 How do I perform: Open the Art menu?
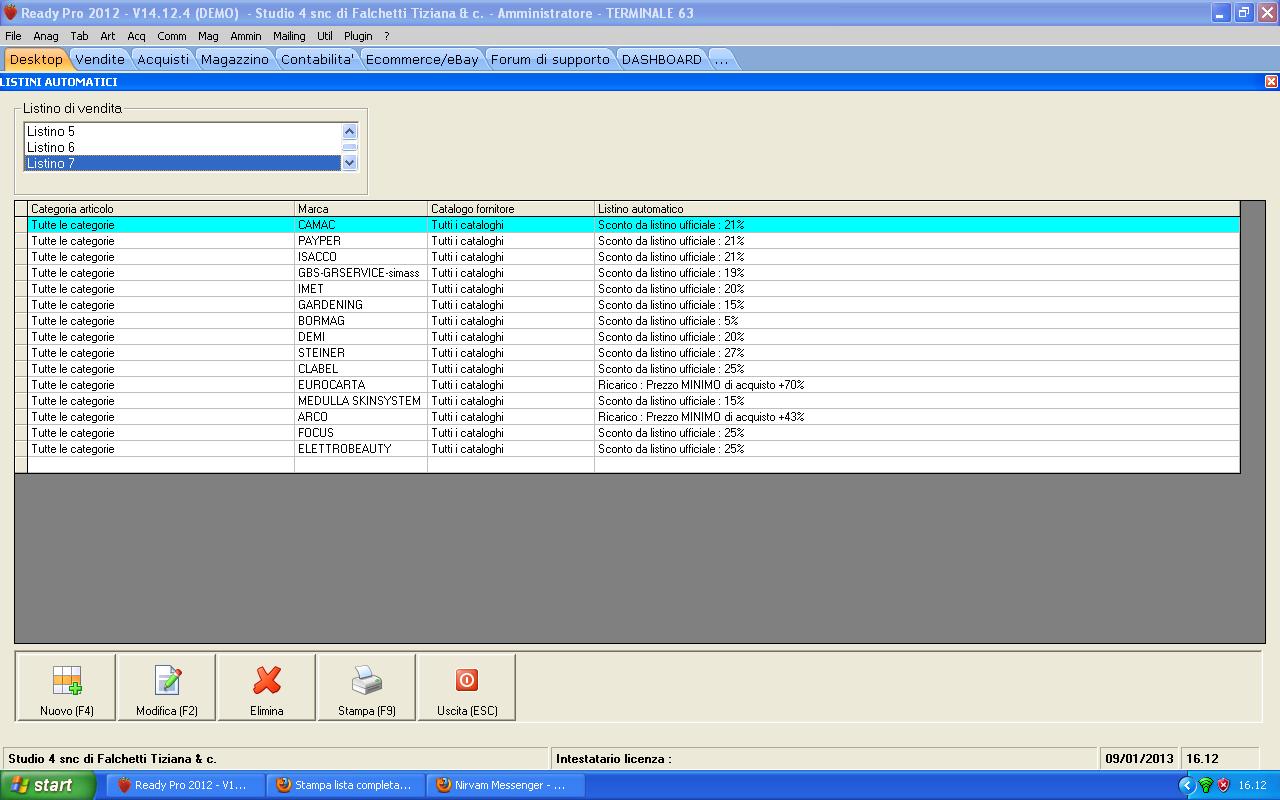click(x=108, y=36)
